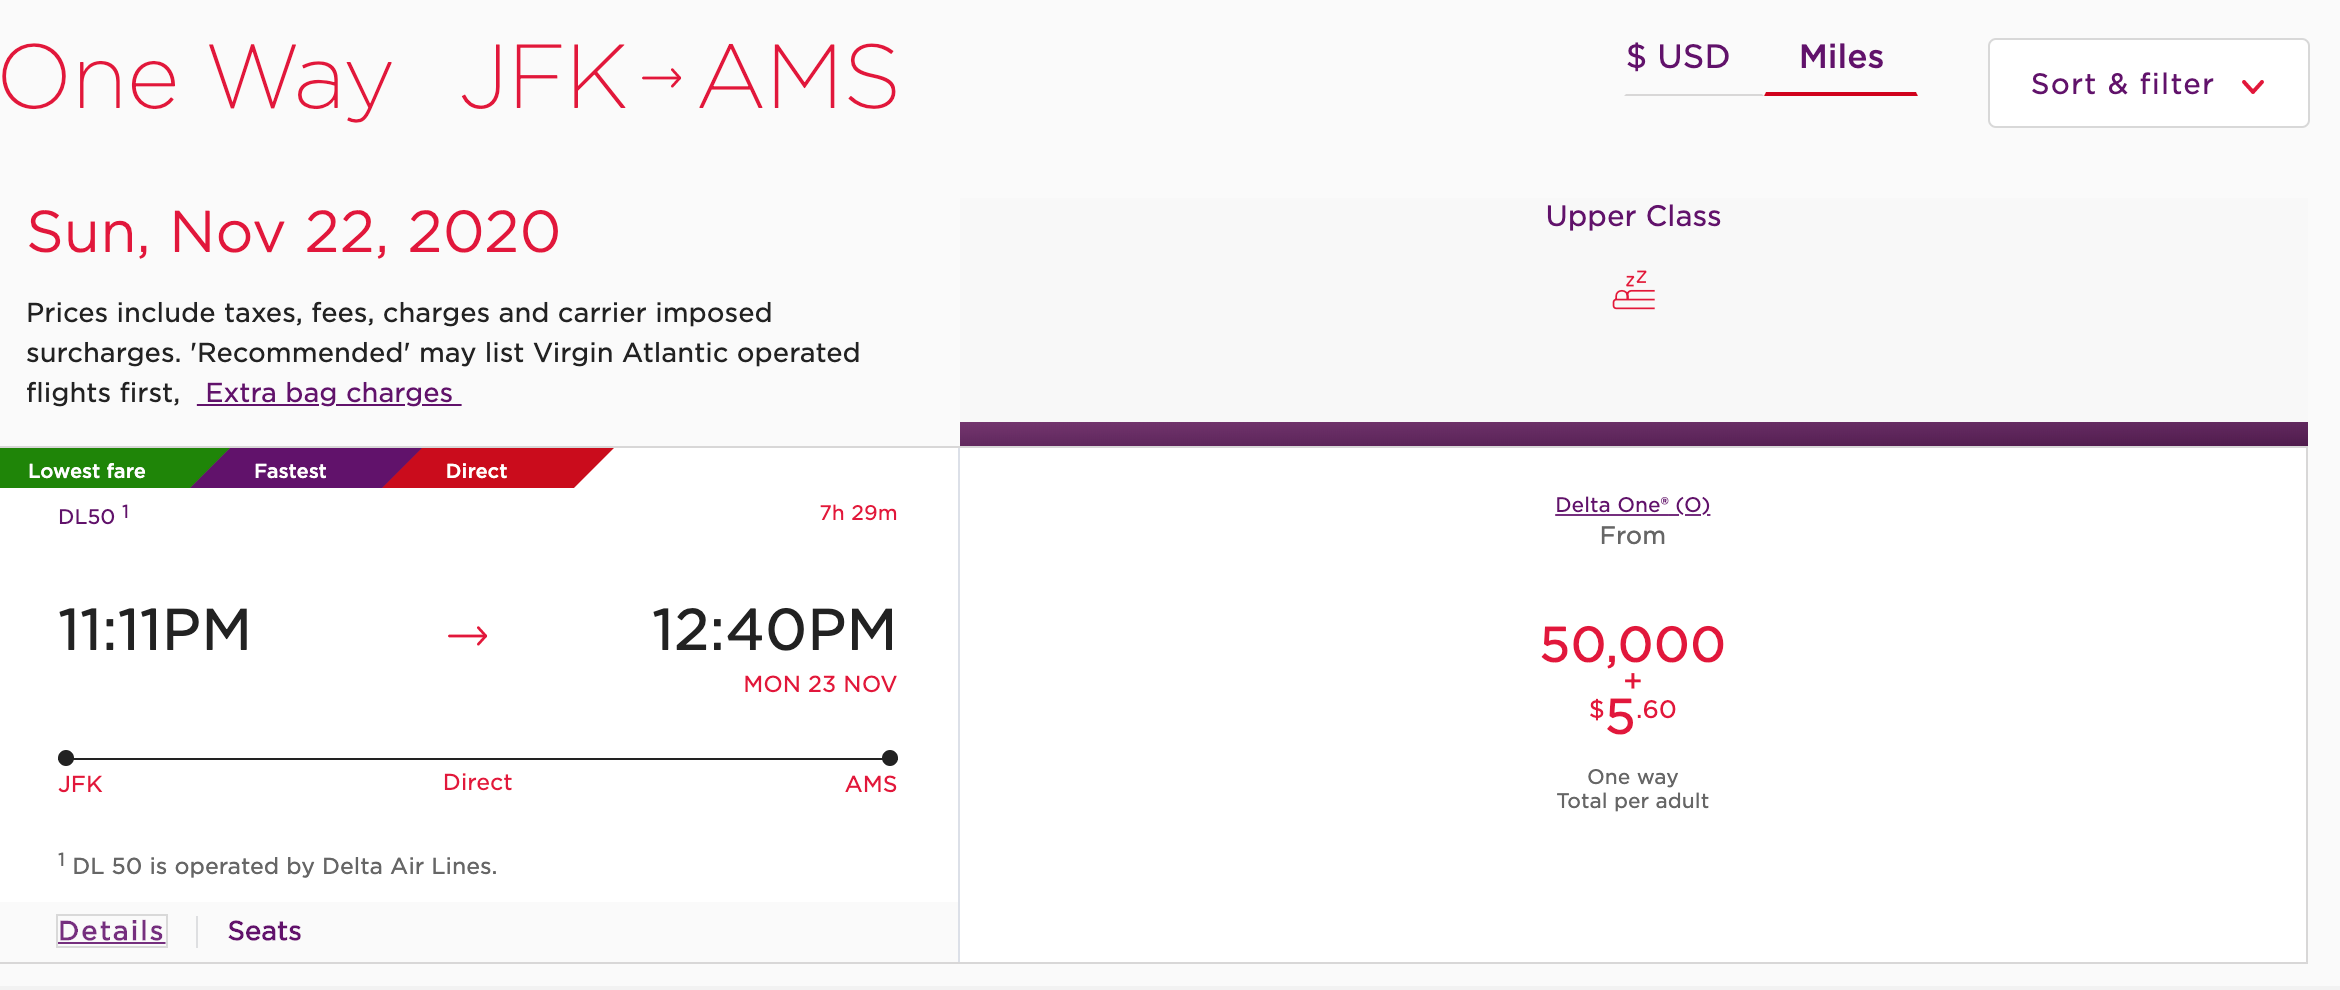Switch pricing to $ USD tab

pos(1677,57)
